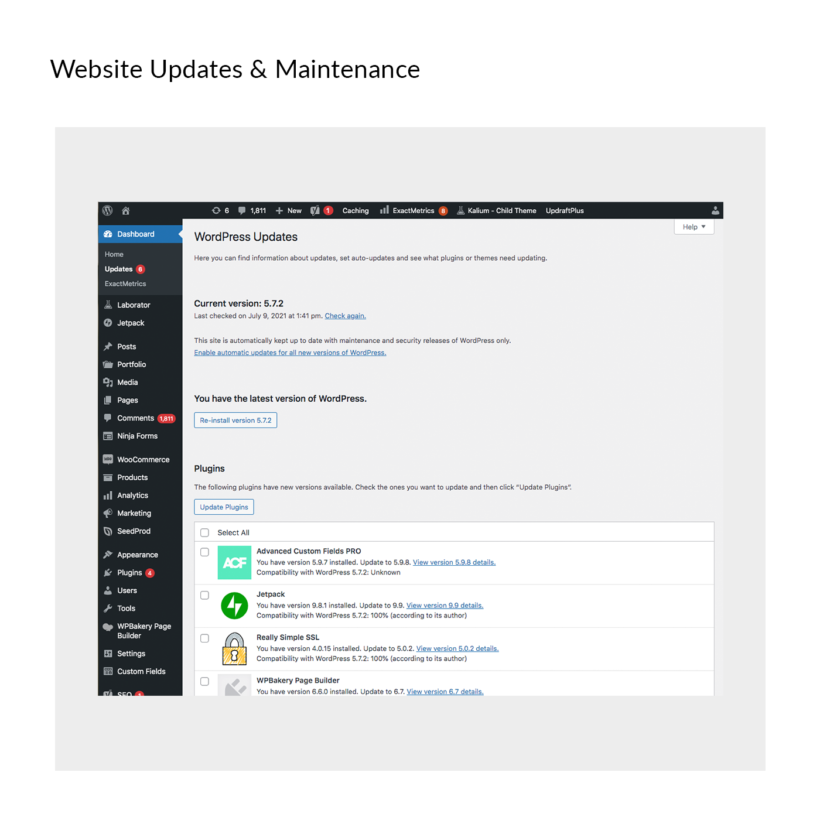The height and width of the screenshot is (820, 820).
Task: Enable the Really Simple SSL checkbox
Action: [x=204, y=638]
